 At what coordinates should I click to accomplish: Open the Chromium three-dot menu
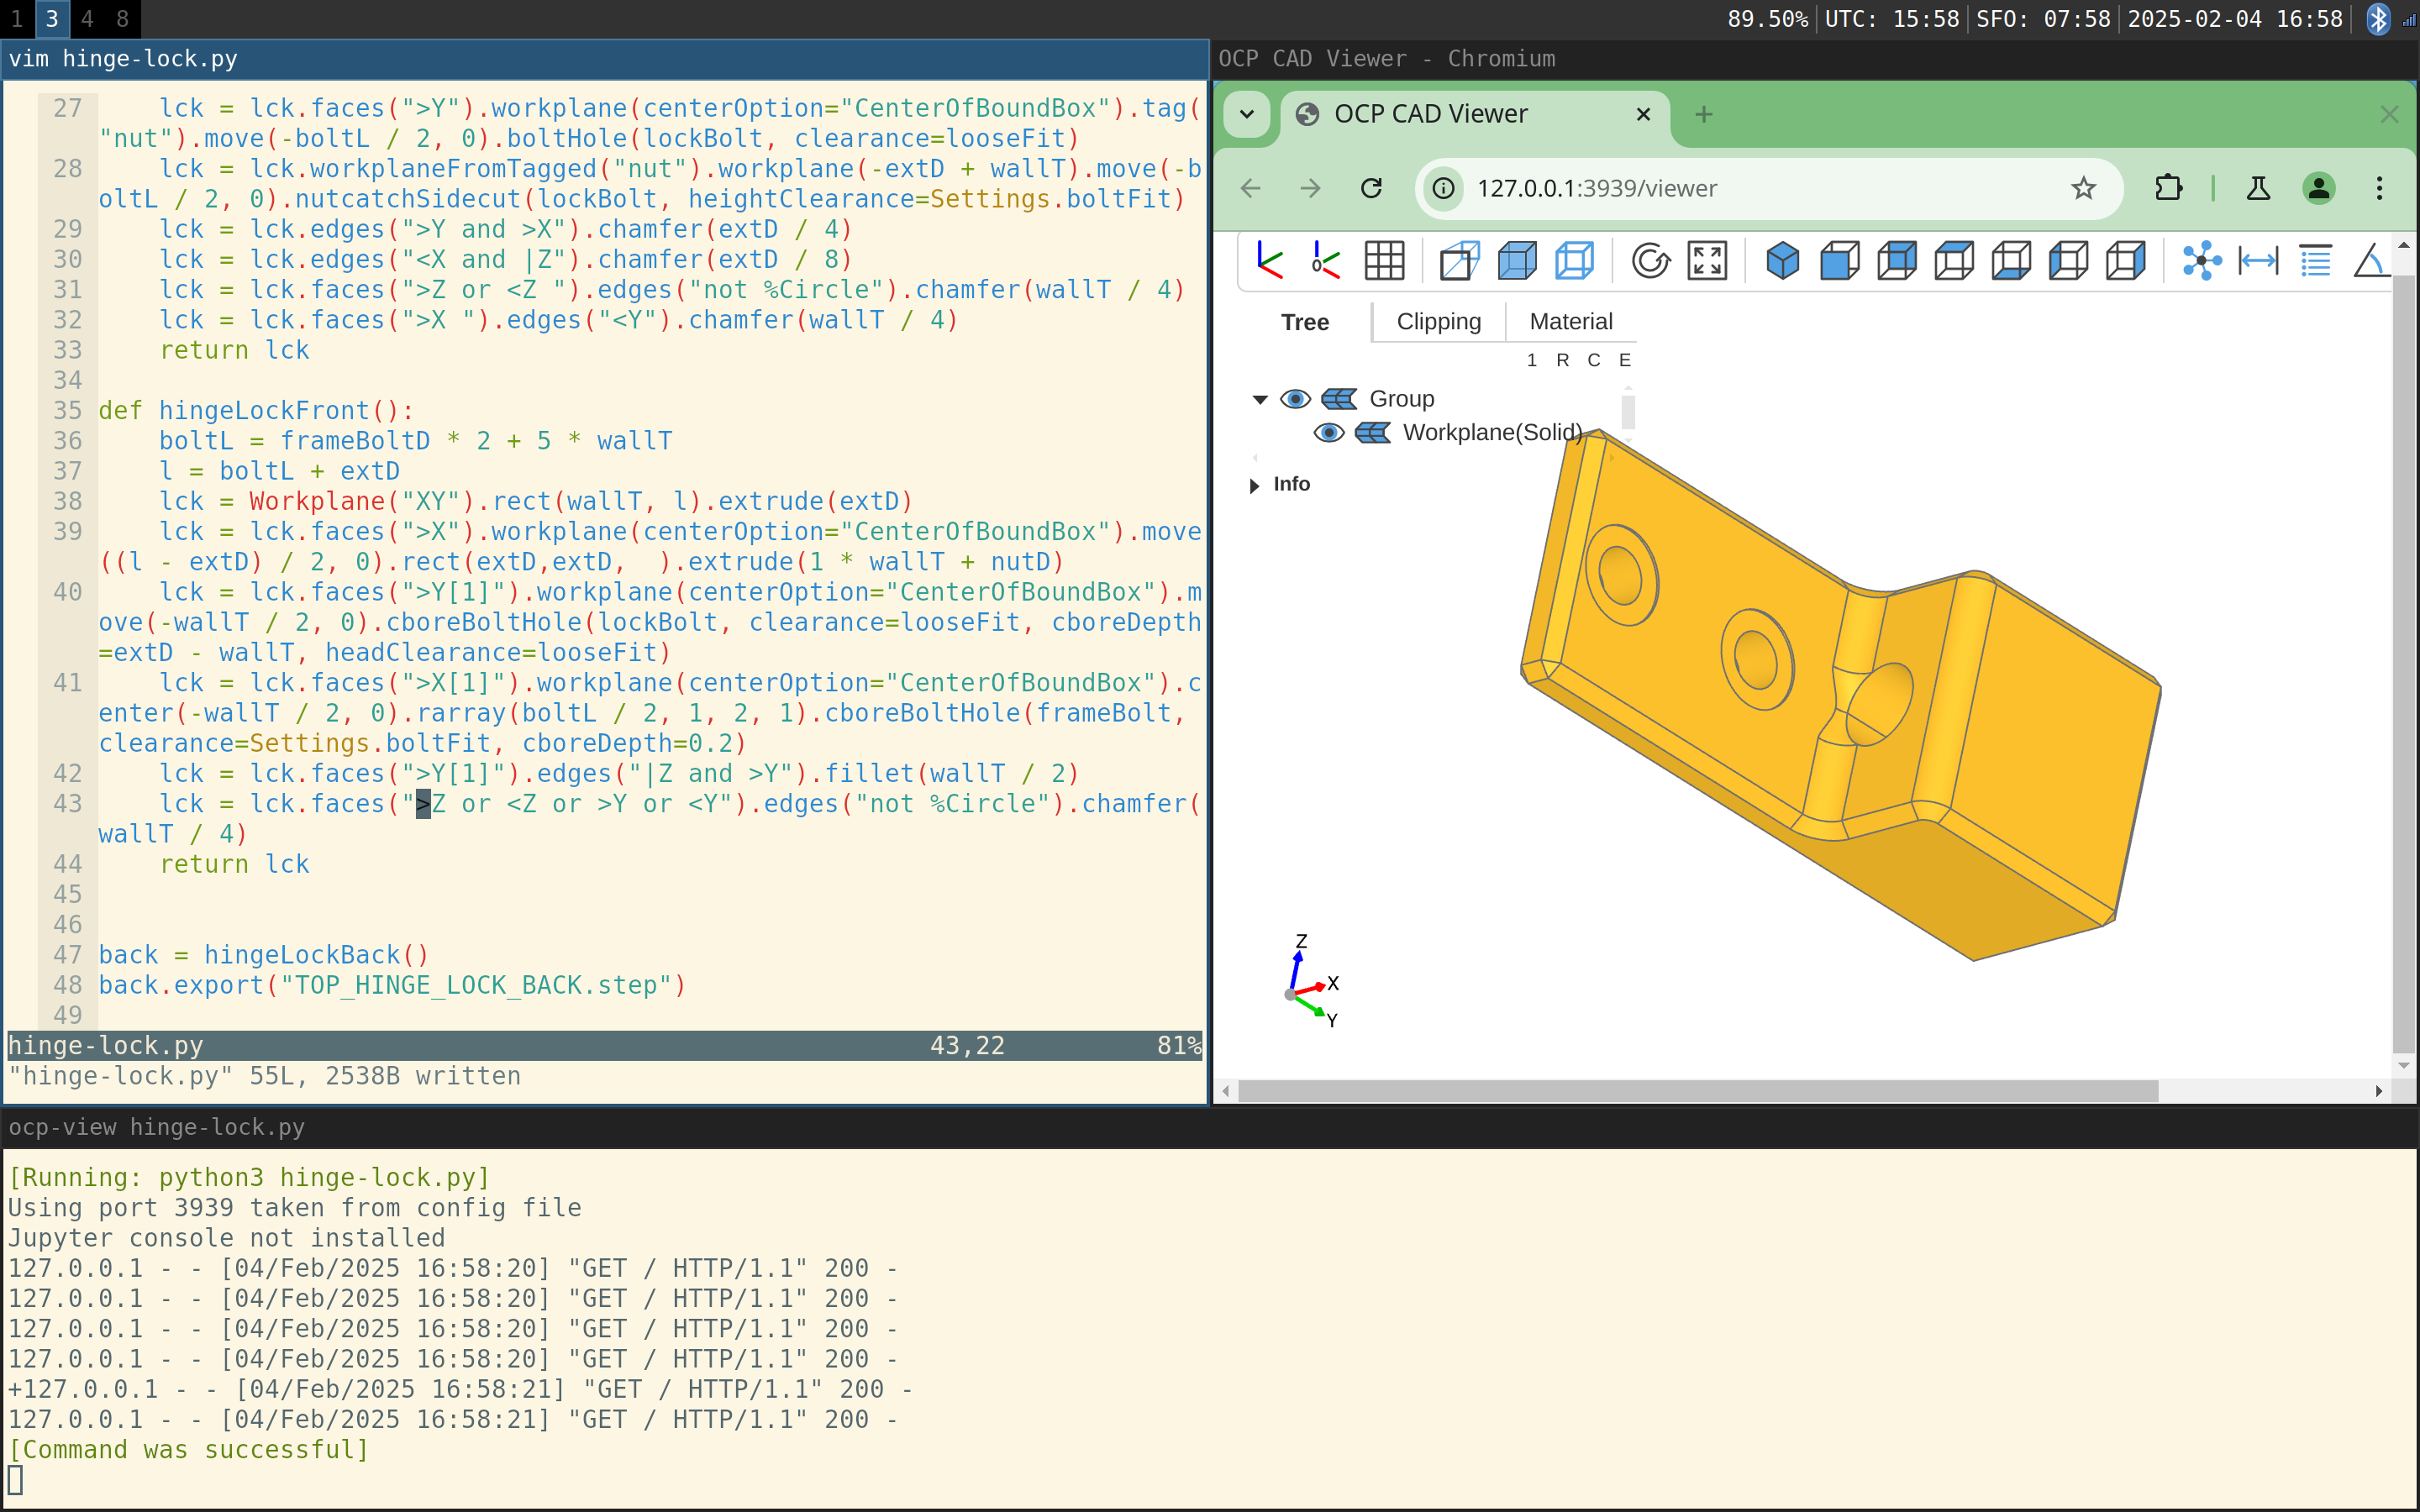2379,188
